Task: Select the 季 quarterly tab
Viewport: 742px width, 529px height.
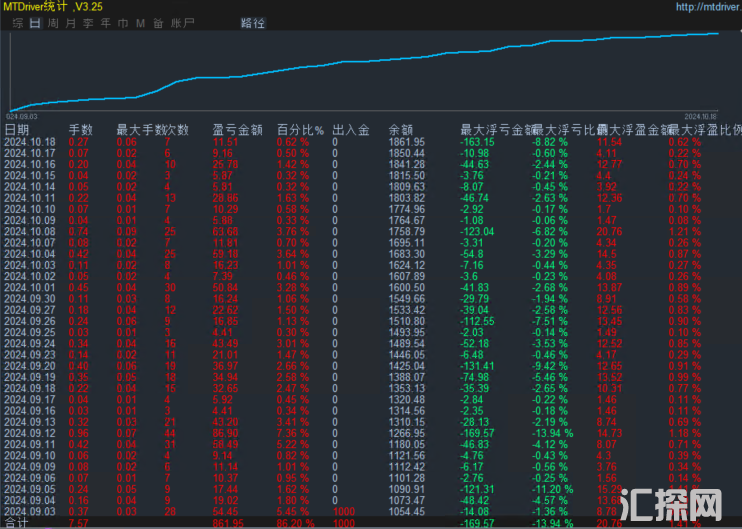Action: coord(86,22)
